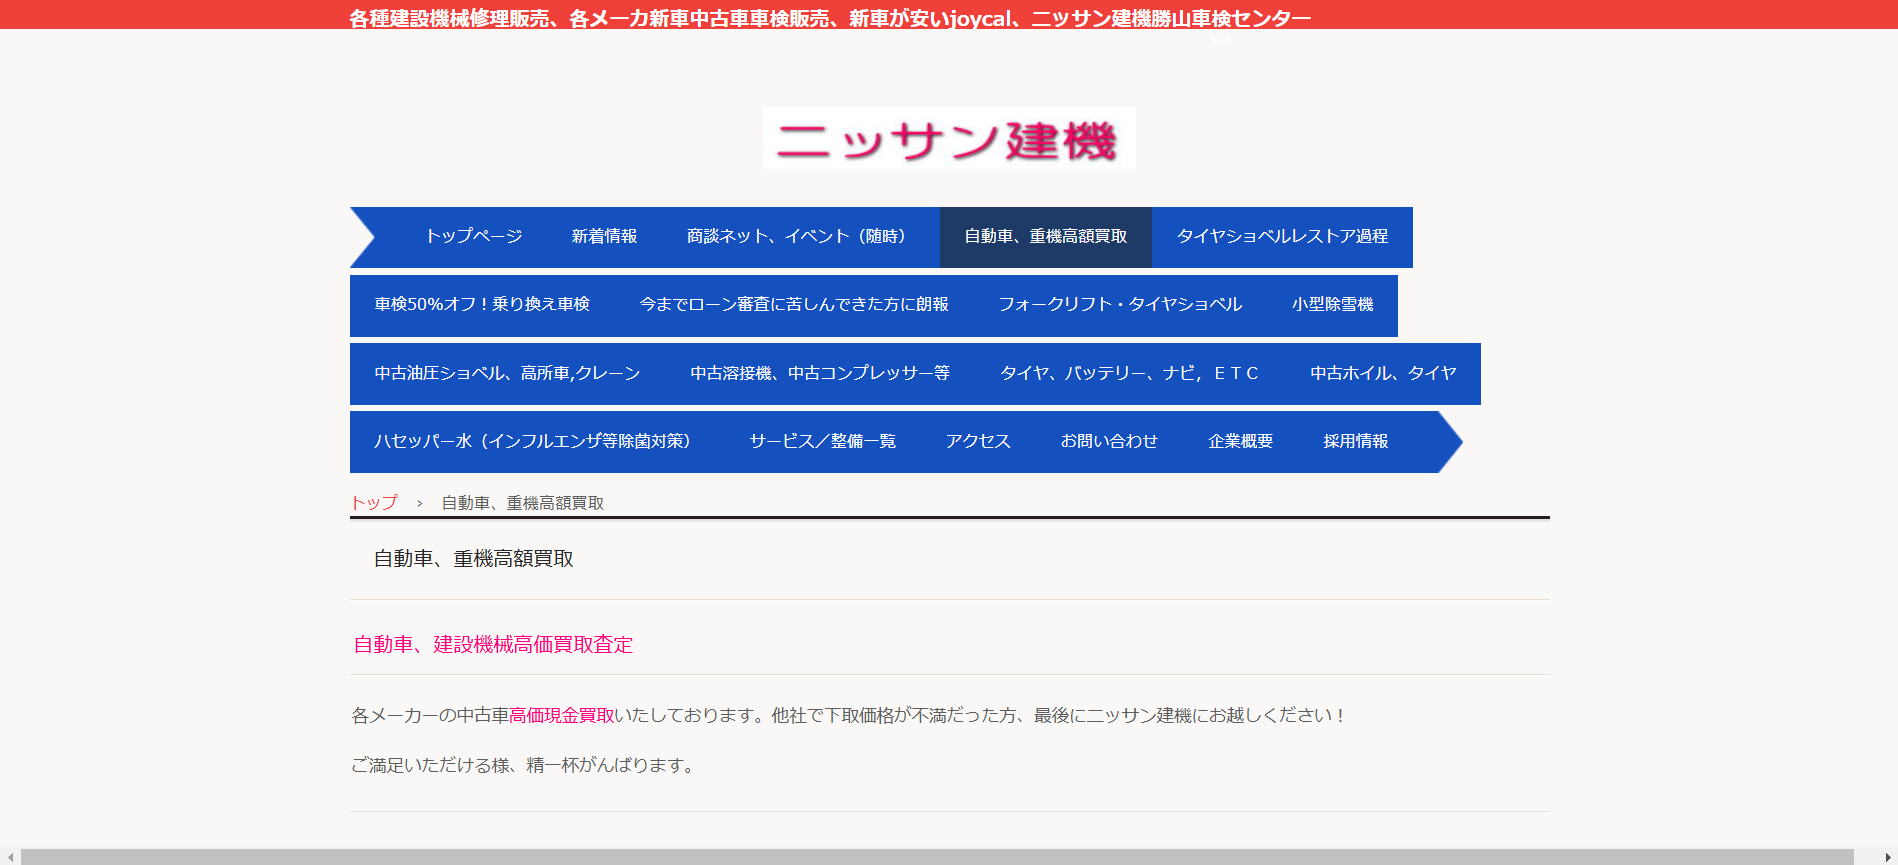1898x865 pixels.
Task: Open the 小型除雪機 menu item
Action: (x=1332, y=305)
